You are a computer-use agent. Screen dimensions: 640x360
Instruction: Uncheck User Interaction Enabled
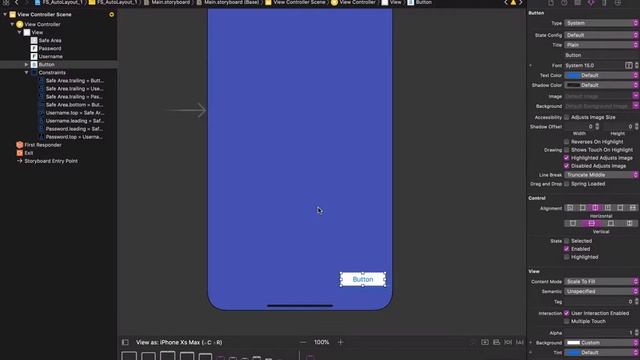567,313
